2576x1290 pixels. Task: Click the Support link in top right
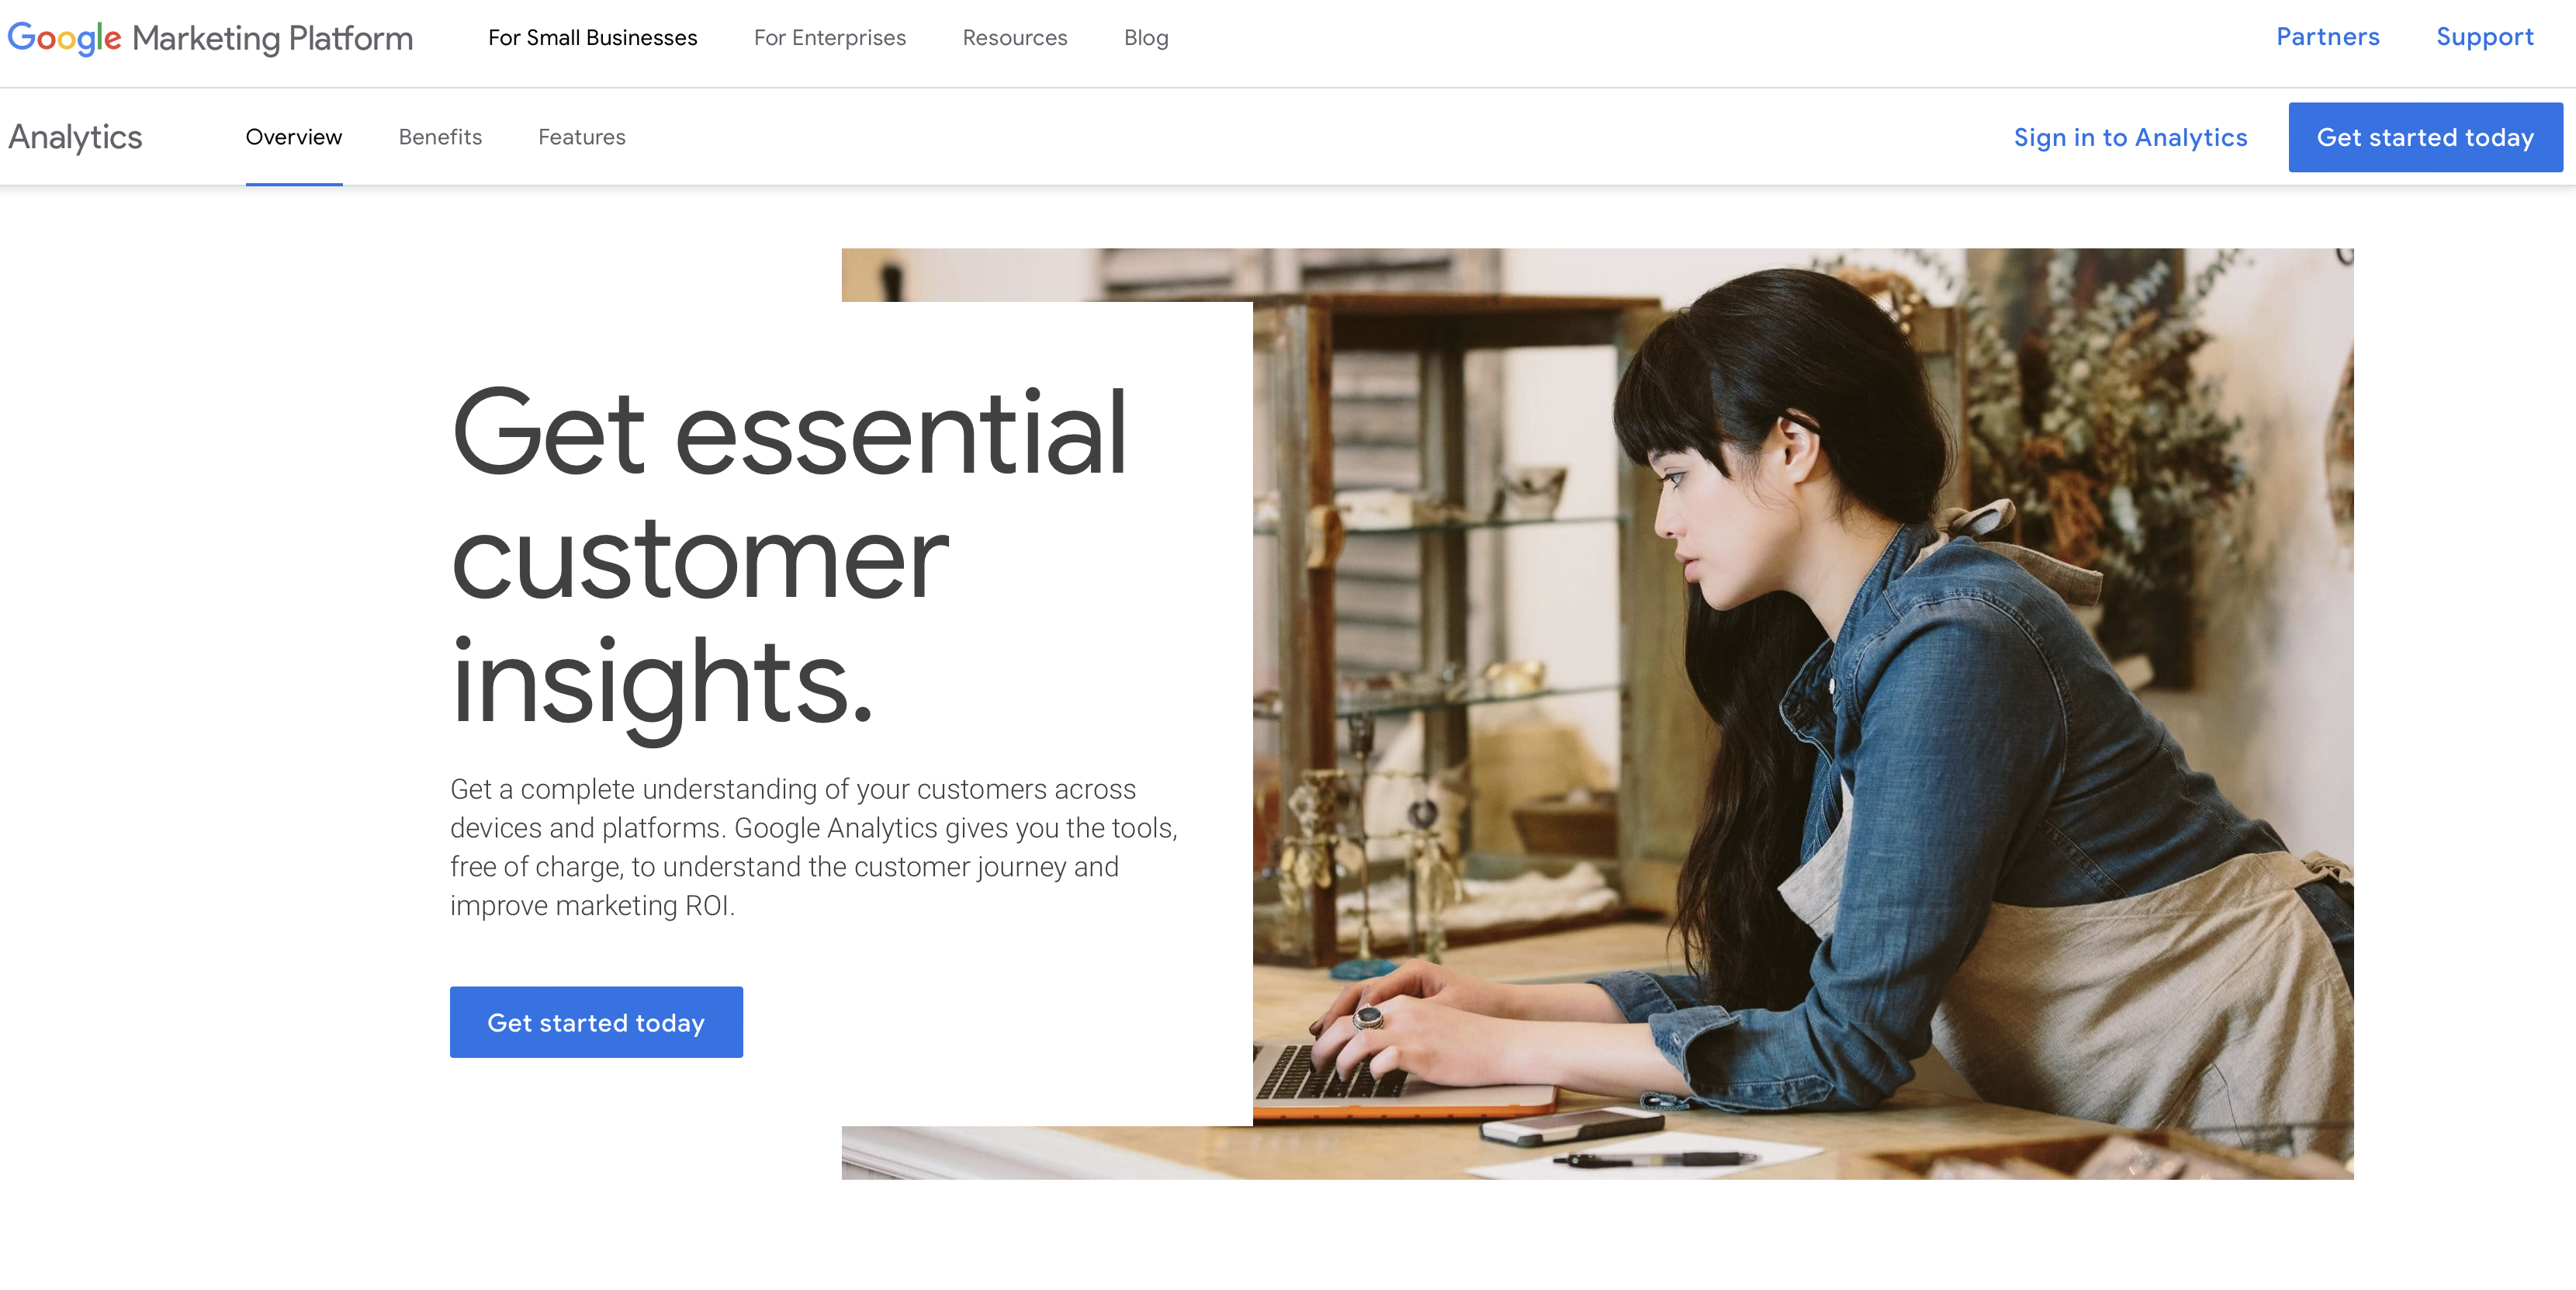2484,38
